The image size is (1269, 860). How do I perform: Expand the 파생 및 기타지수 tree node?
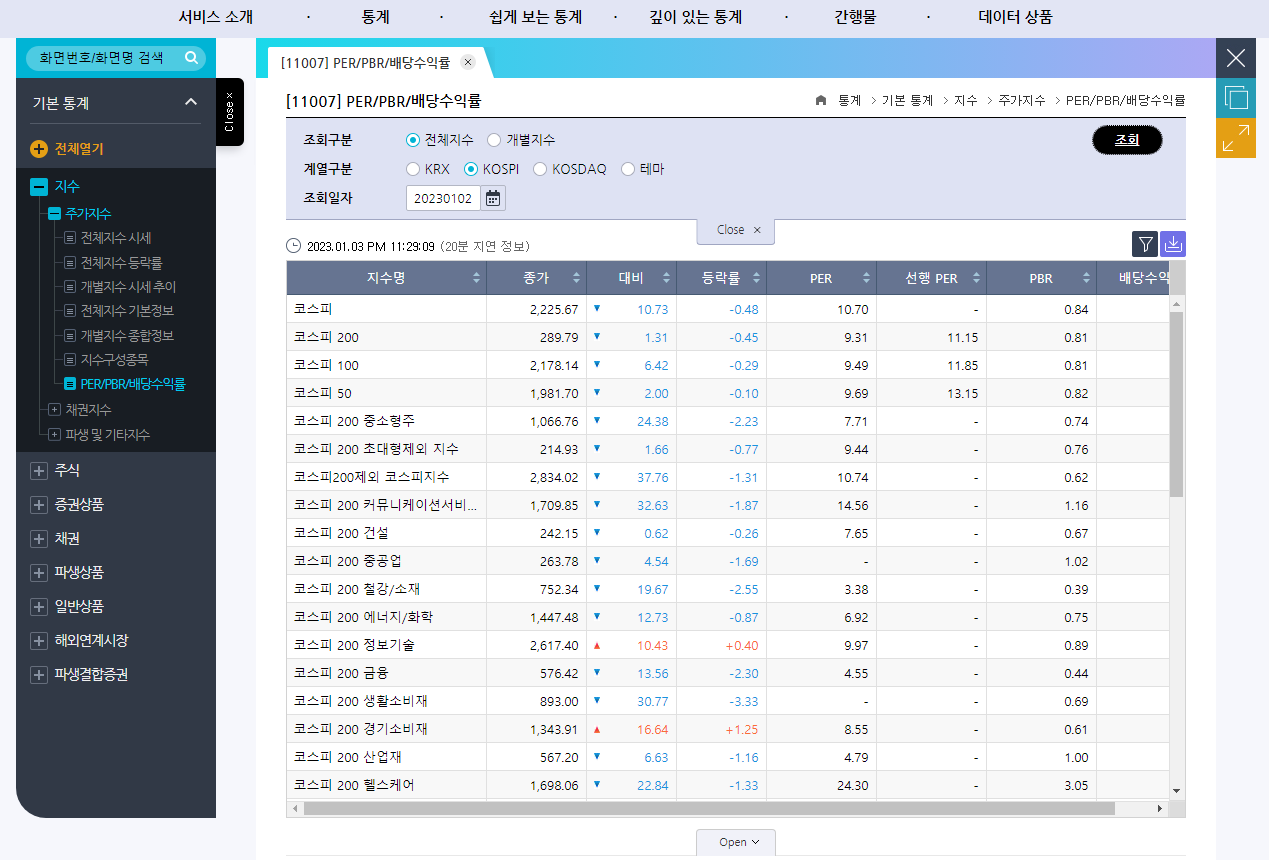click(x=55, y=434)
